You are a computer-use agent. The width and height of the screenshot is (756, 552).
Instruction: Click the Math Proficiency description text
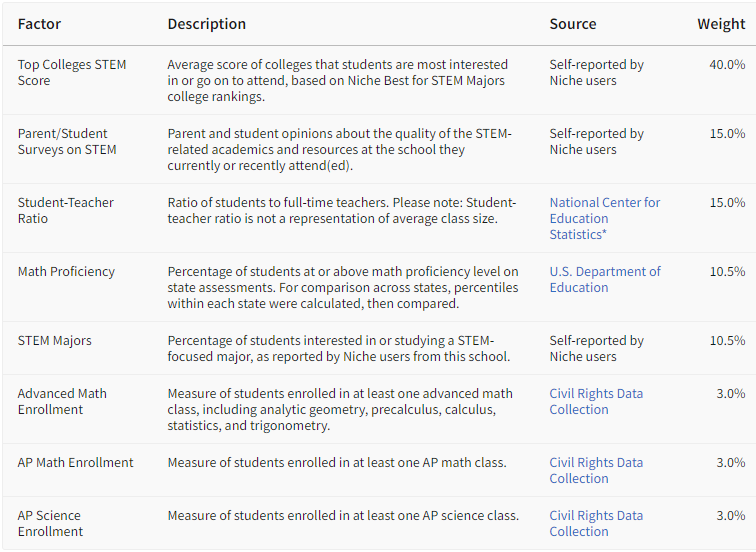coord(343,287)
